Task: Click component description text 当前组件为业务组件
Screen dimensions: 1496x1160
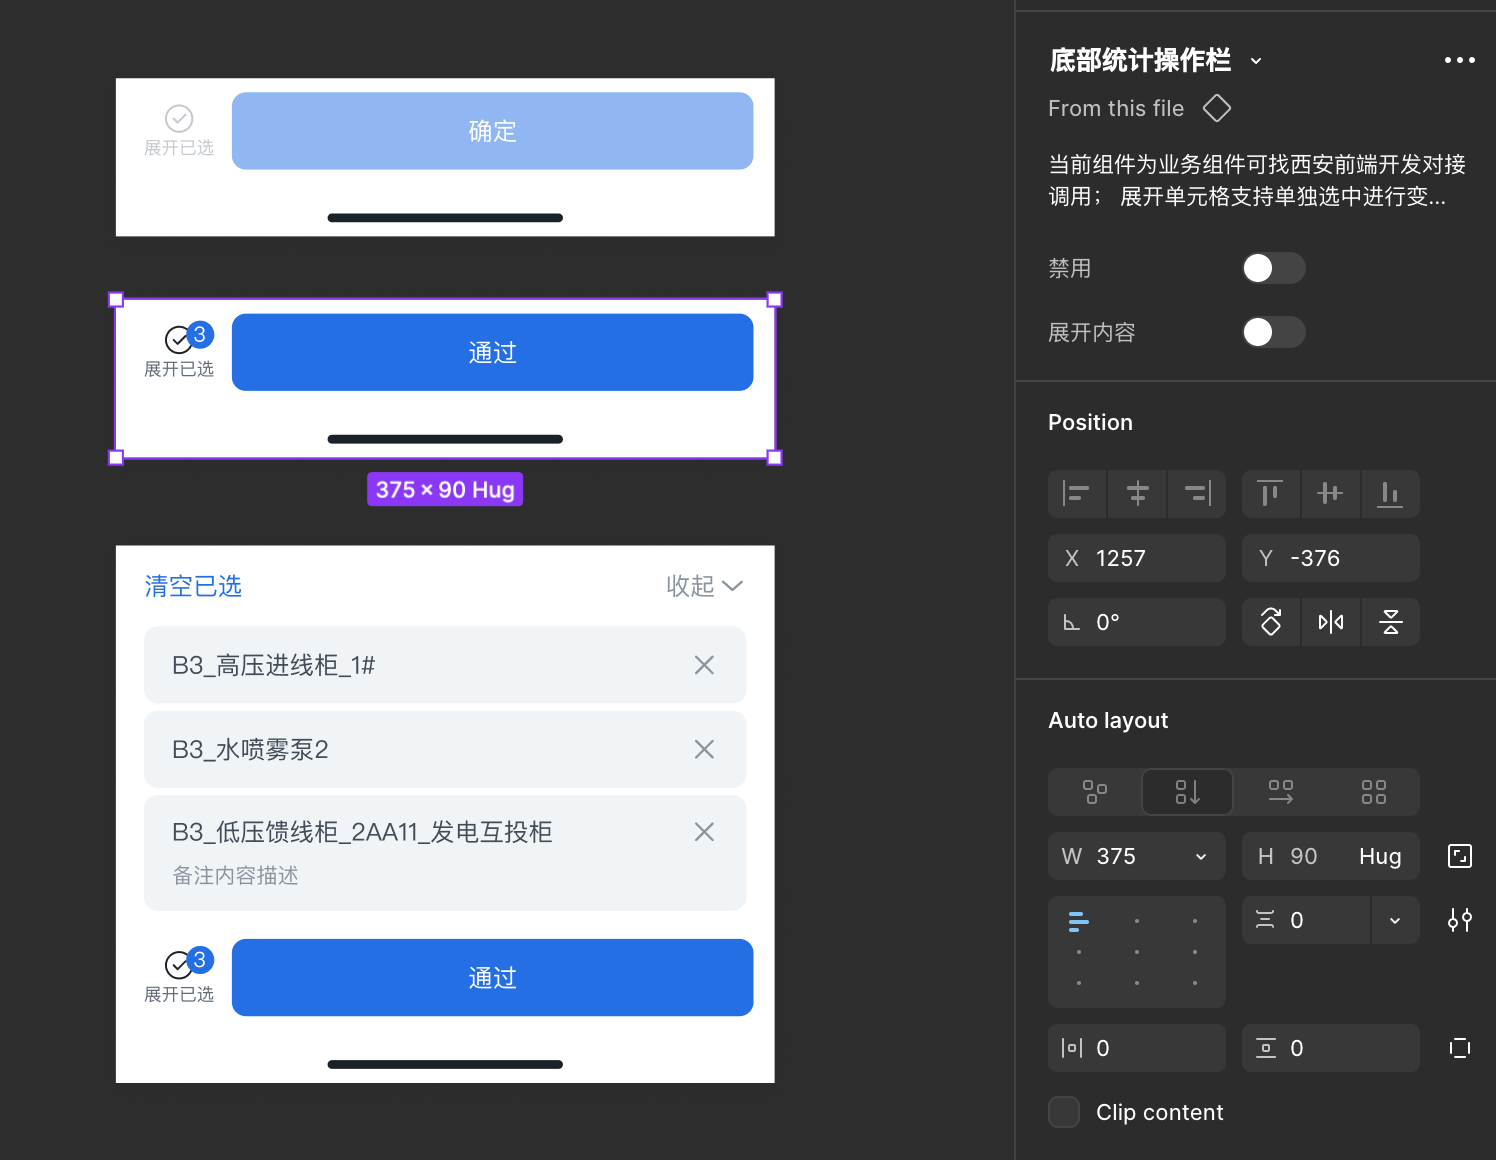Action: click(x=1257, y=180)
